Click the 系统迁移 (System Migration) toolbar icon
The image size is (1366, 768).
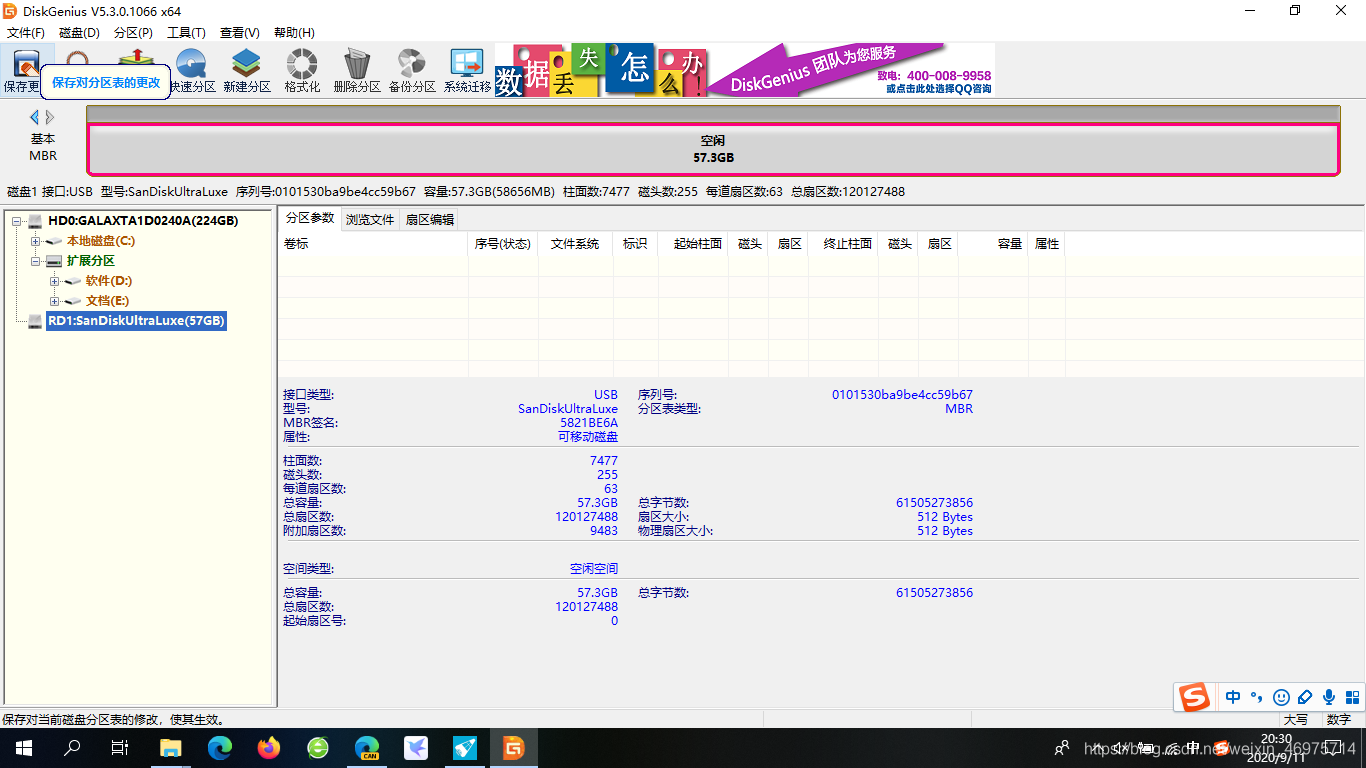point(467,71)
